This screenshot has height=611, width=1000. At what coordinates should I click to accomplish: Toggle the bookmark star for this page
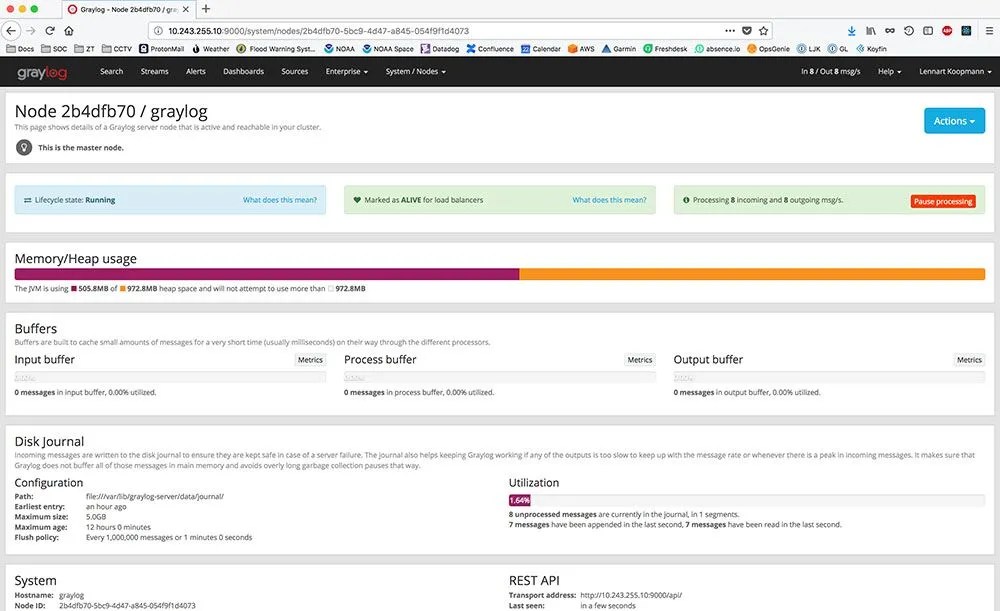764,31
